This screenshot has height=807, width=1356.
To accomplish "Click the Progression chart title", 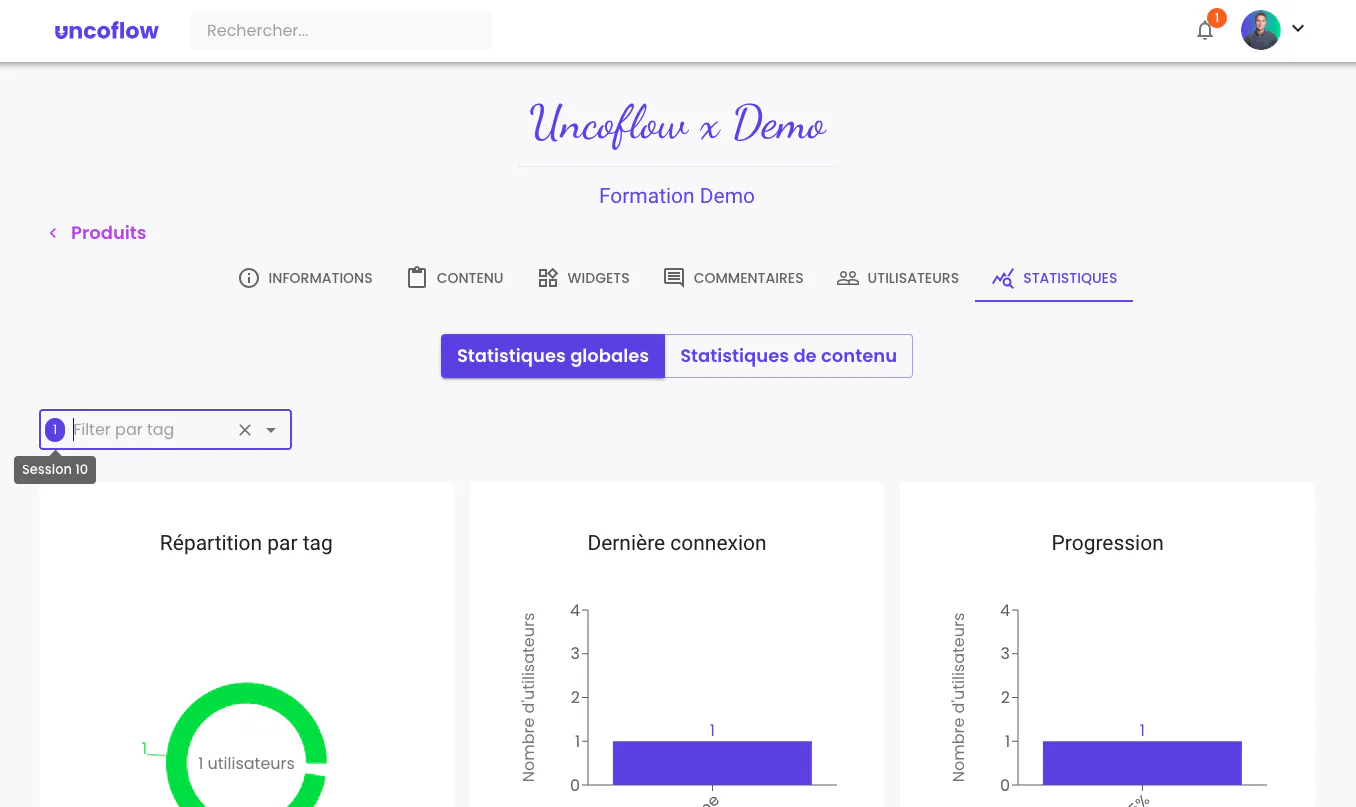I will (x=1107, y=543).
